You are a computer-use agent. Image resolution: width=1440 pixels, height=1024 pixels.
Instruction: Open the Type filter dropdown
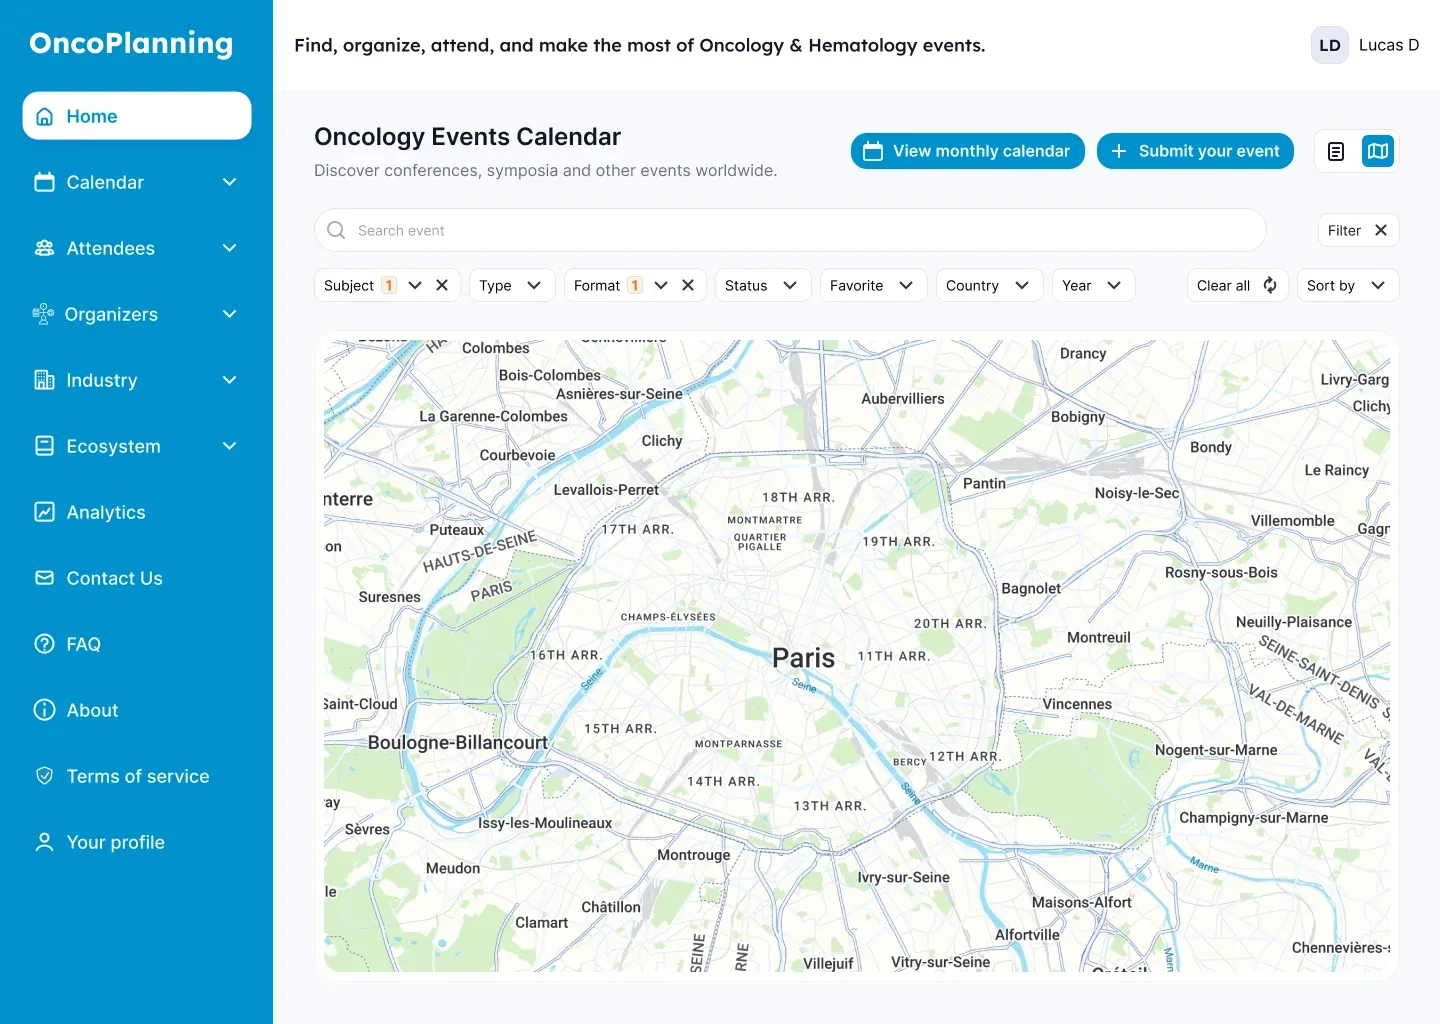tap(511, 285)
